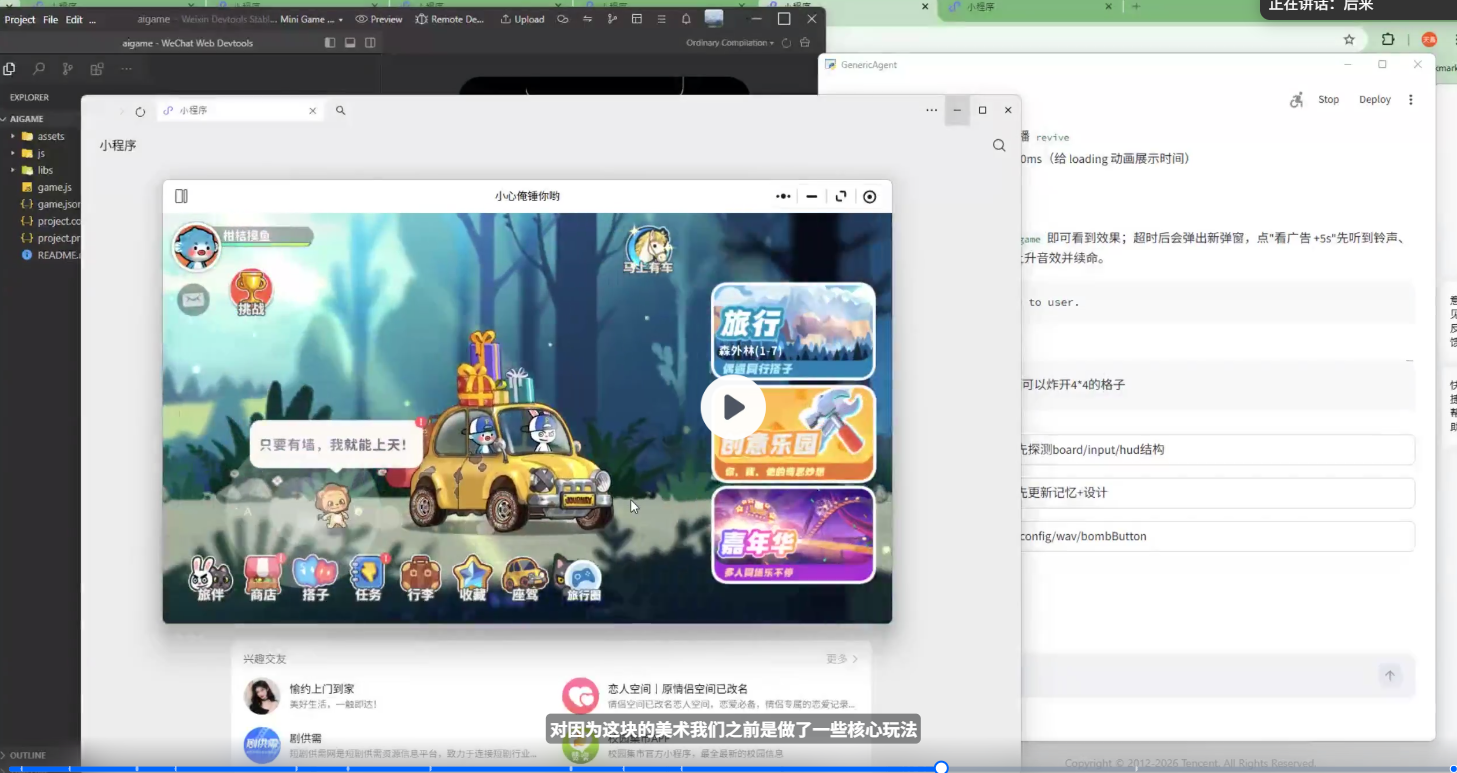Open the 旅行 travel card
This screenshot has width=1457, height=773.
pyautogui.click(x=793, y=331)
